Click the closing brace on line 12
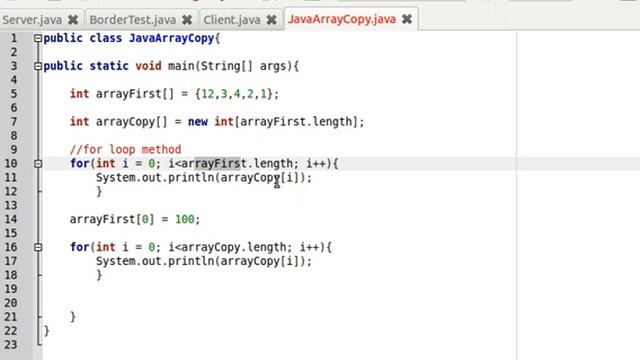The width and height of the screenshot is (640, 360). [x=99, y=191]
